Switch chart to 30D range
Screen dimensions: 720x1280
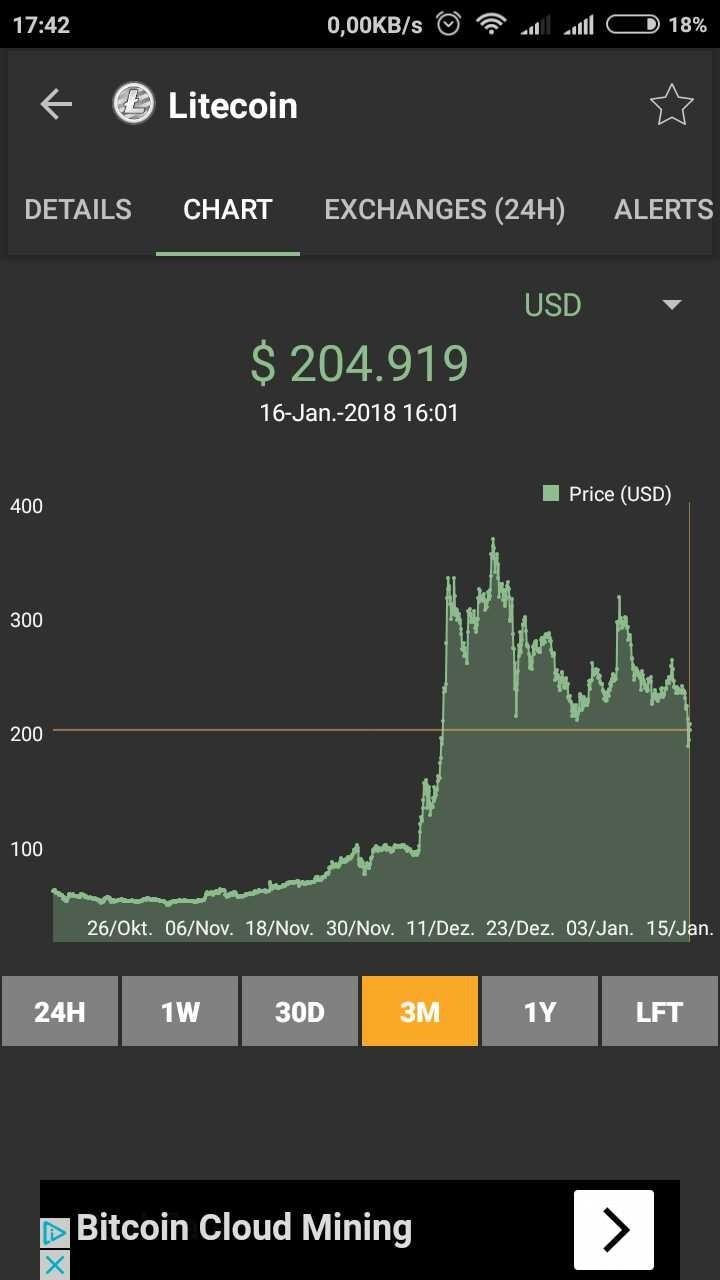pyautogui.click(x=300, y=1011)
